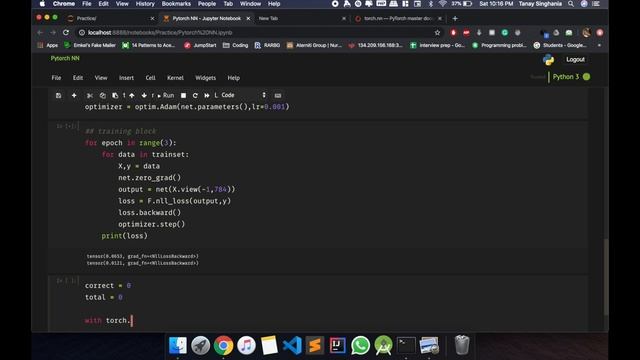This screenshot has width=640, height=360.
Task: Open the Jupyter Help menu
Action: [233, 78]
